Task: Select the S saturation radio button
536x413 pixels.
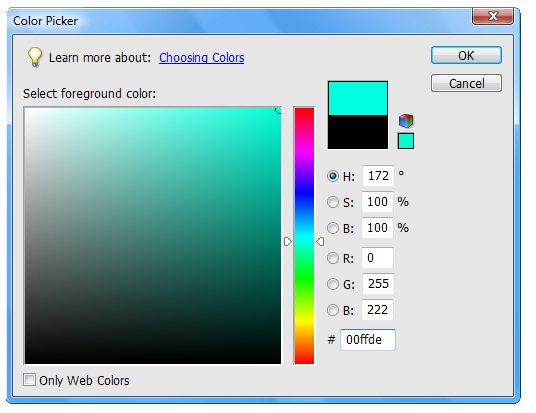Action: (333, 202)
